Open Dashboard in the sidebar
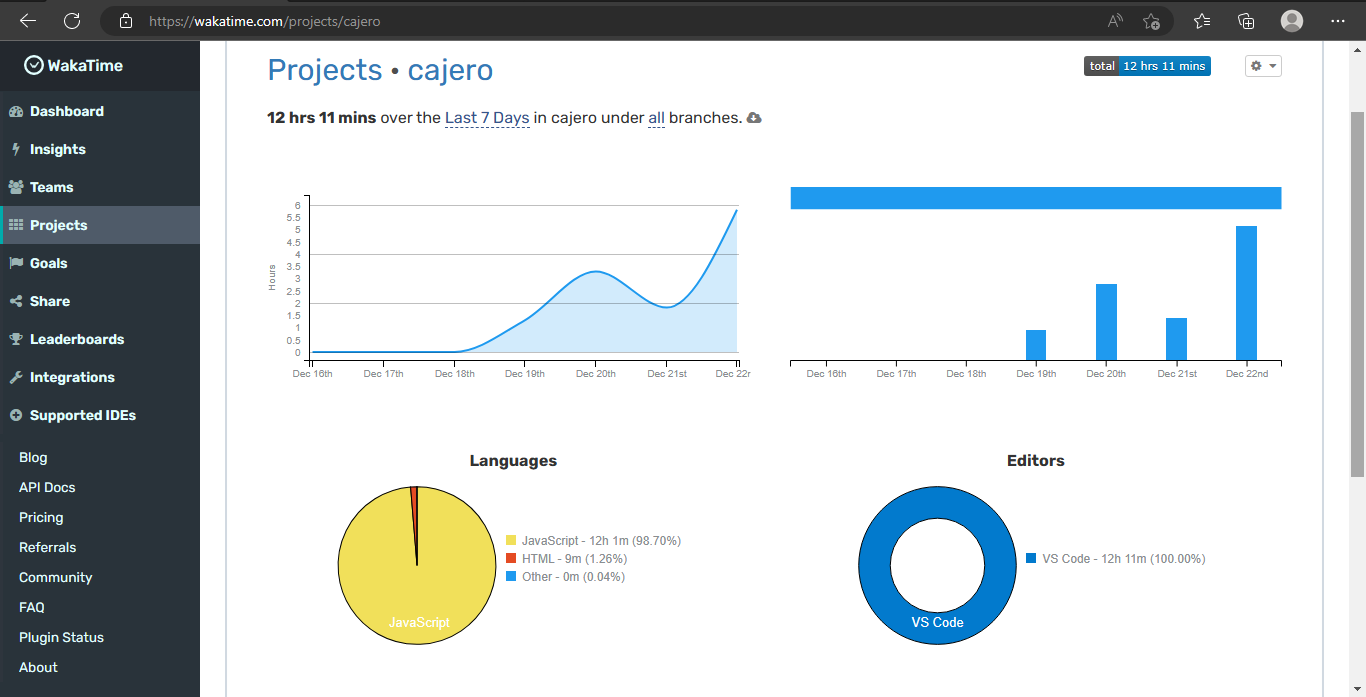This screenshot has height=697, width=1366. point(100,111)
